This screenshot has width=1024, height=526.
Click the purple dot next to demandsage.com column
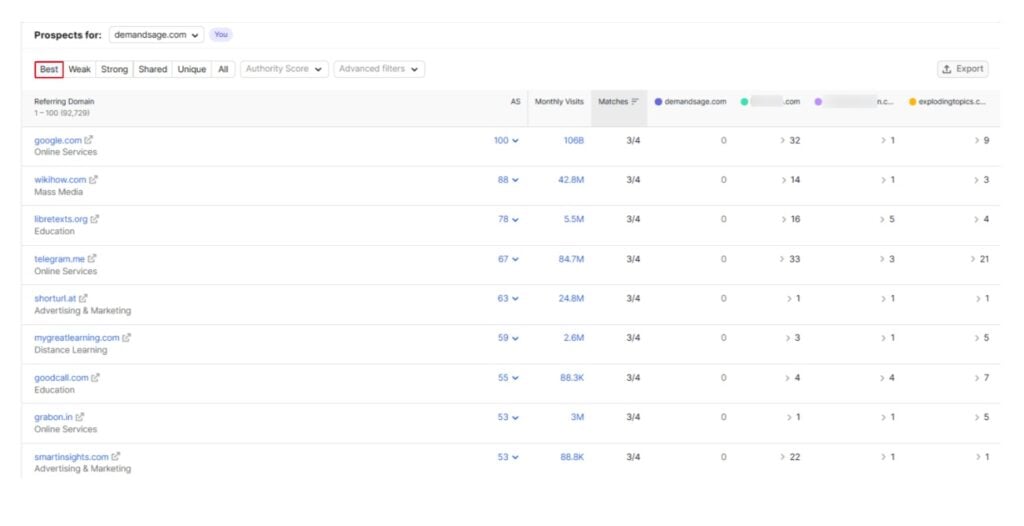[x=658, y=101]
